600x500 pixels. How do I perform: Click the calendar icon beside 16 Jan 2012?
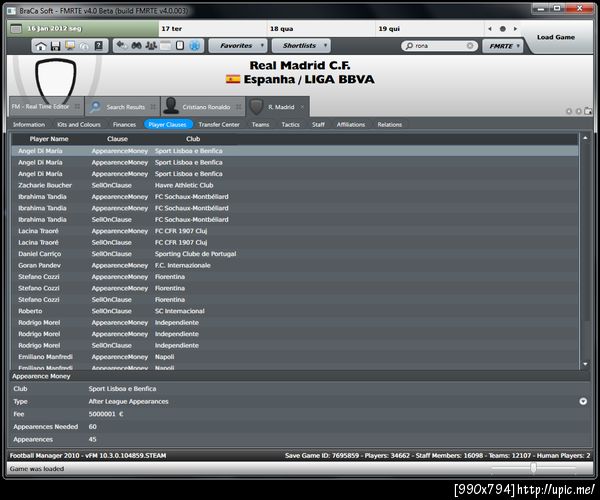click(x=16, y=29)
